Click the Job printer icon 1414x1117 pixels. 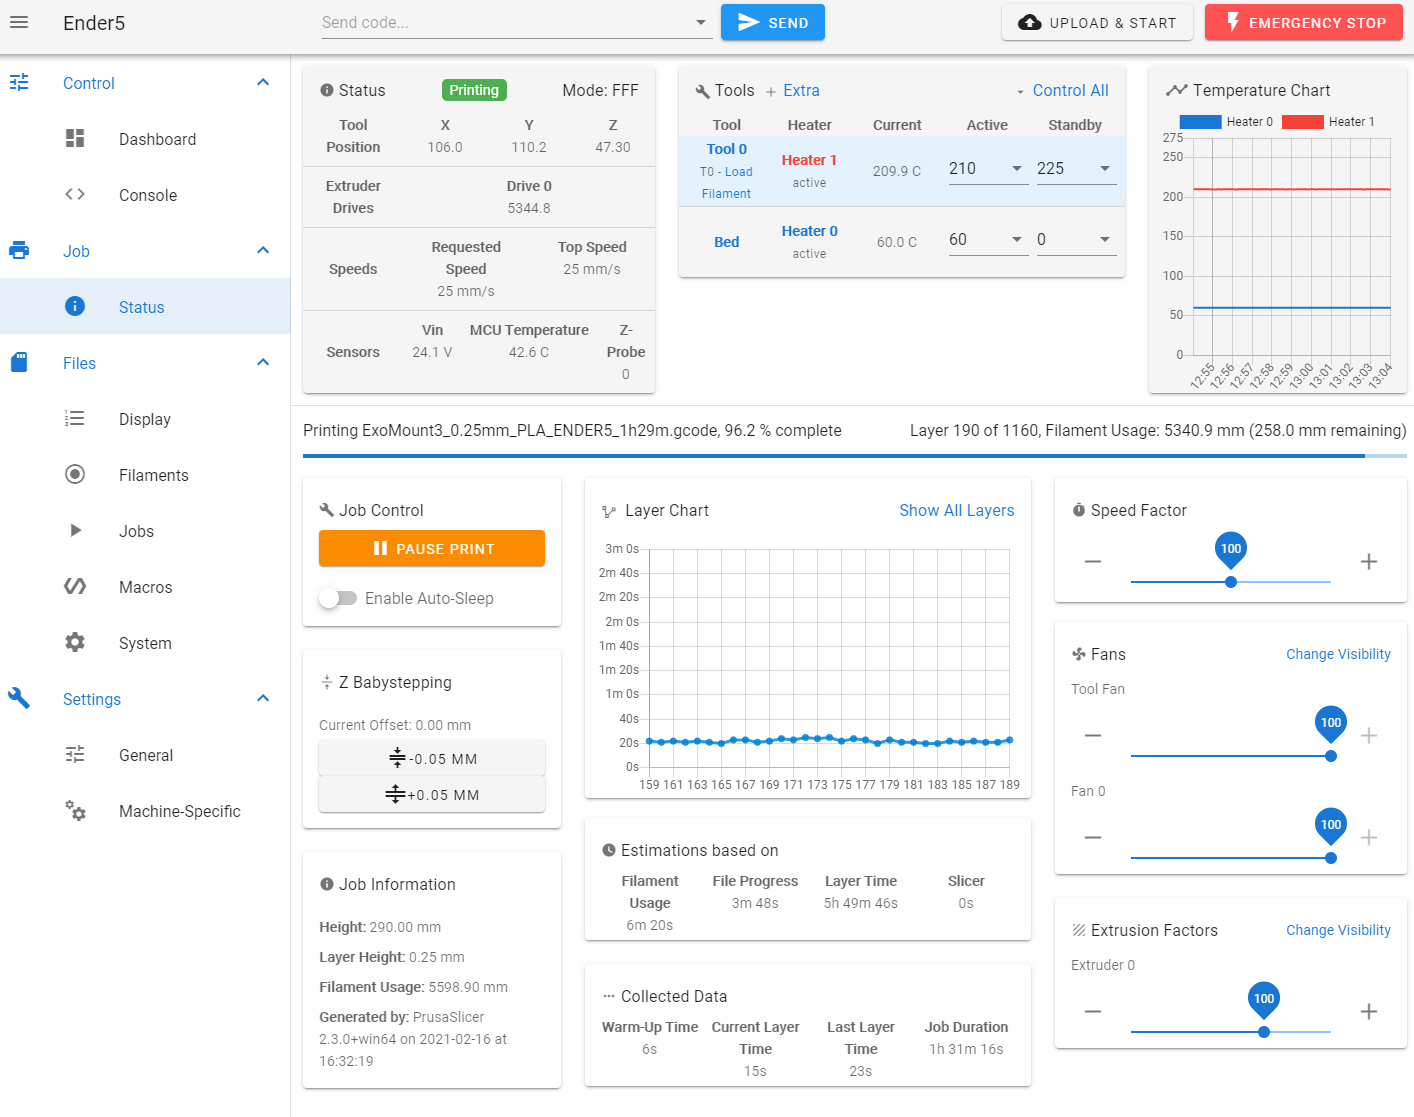point(19,250)
